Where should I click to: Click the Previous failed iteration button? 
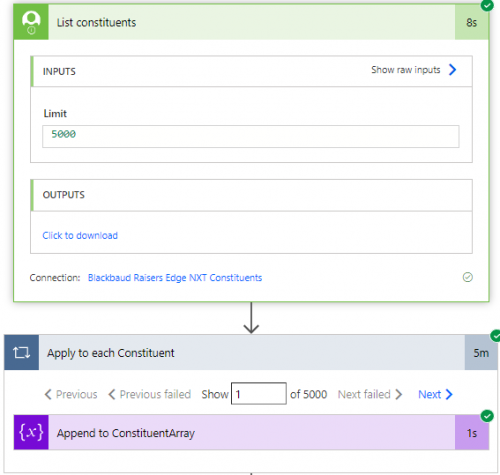[149, 394]
